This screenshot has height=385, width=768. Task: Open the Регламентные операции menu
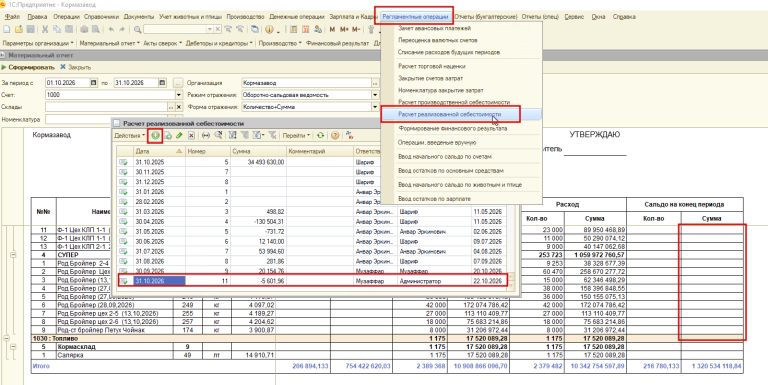pyautogui.click(x=415, y=17)
